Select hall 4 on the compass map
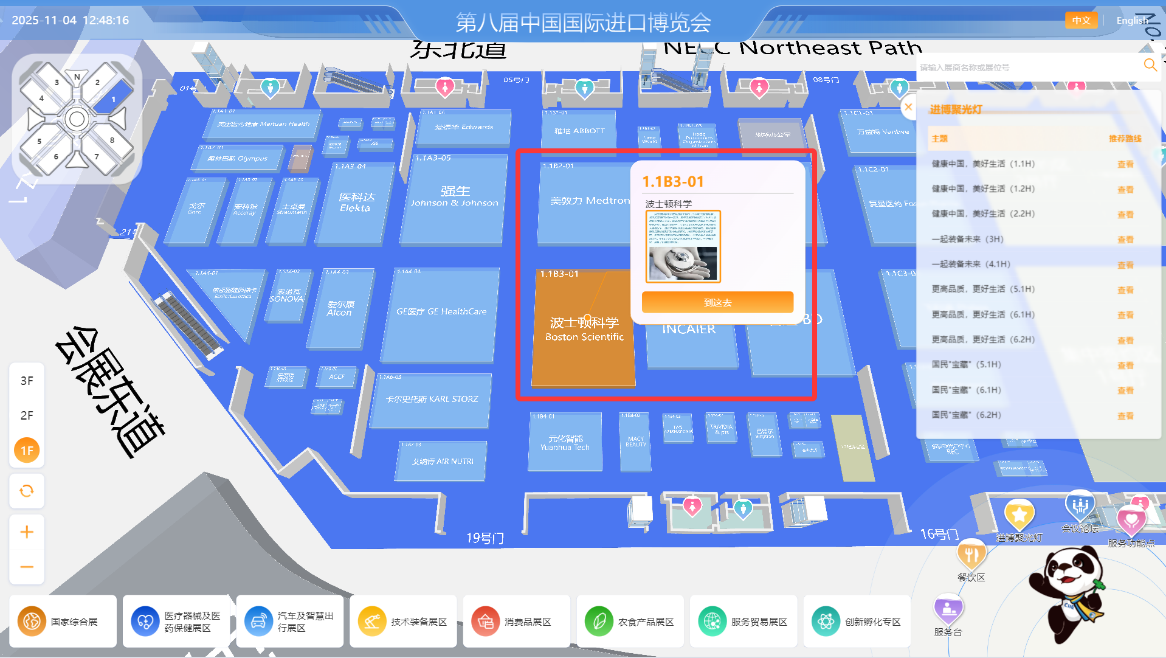 click(41, 98)
